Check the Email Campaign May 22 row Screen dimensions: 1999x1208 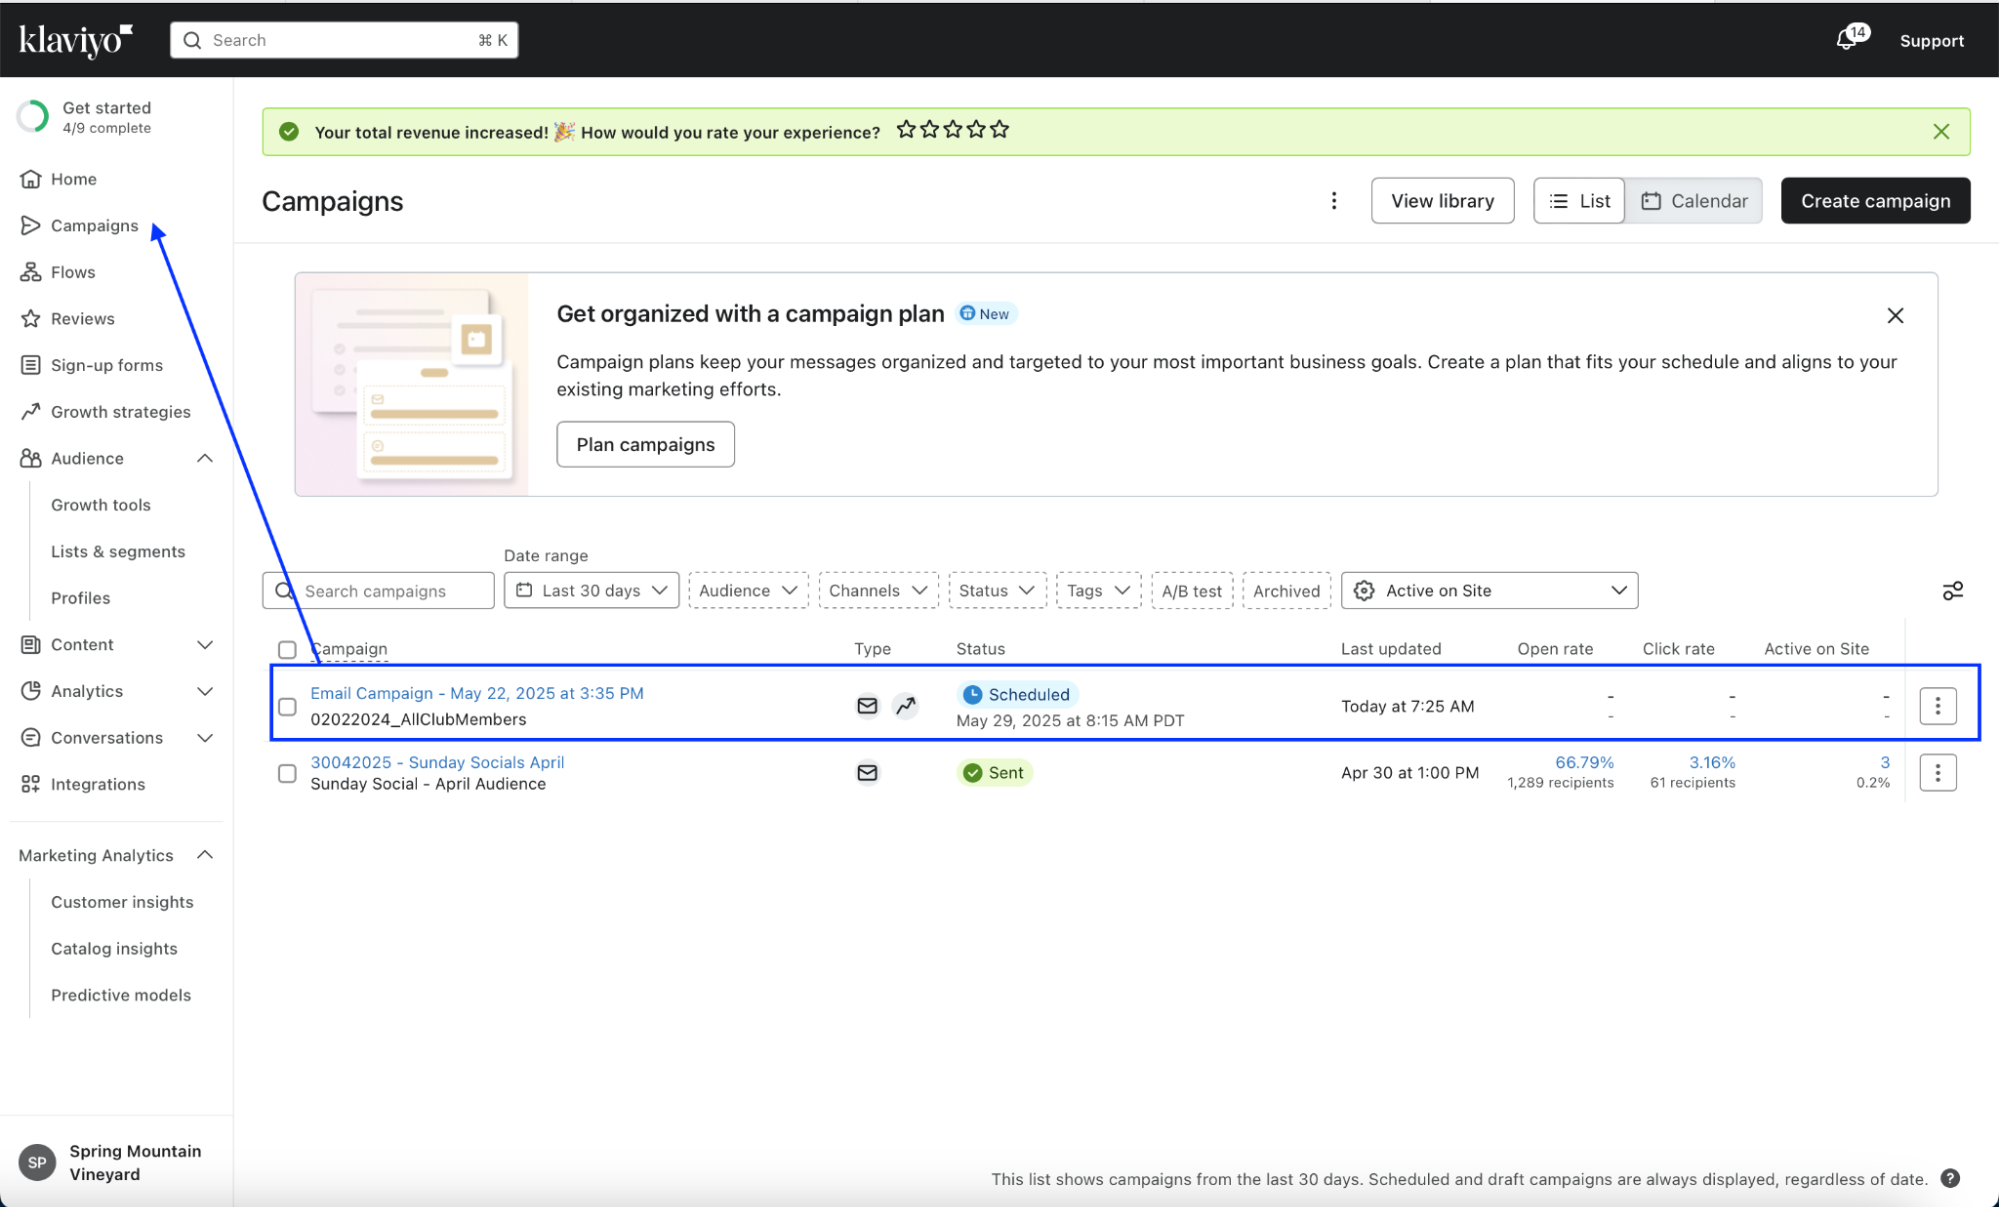click(287, 707)
